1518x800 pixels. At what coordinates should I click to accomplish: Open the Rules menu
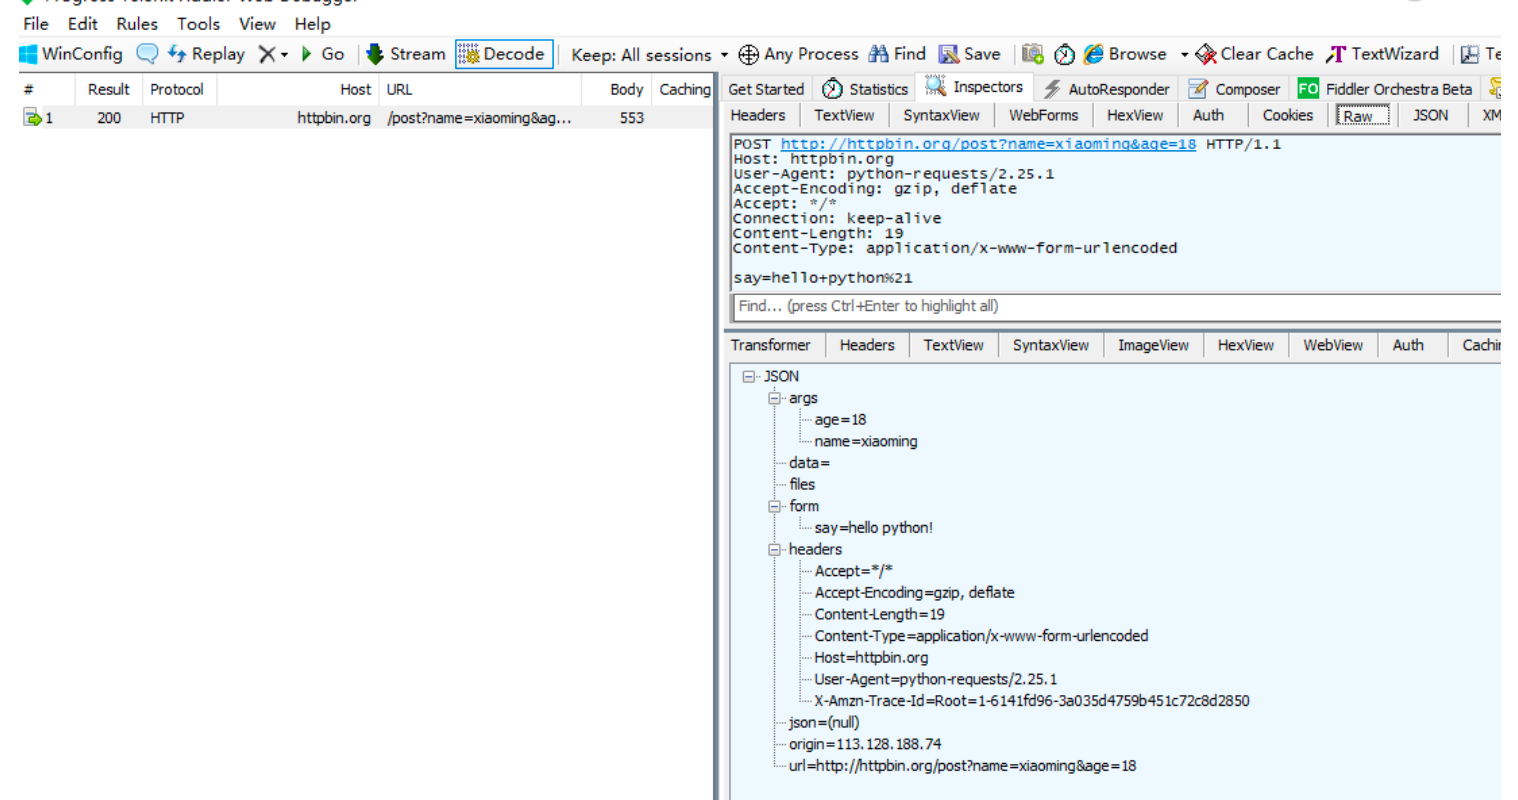click(137, 23)
